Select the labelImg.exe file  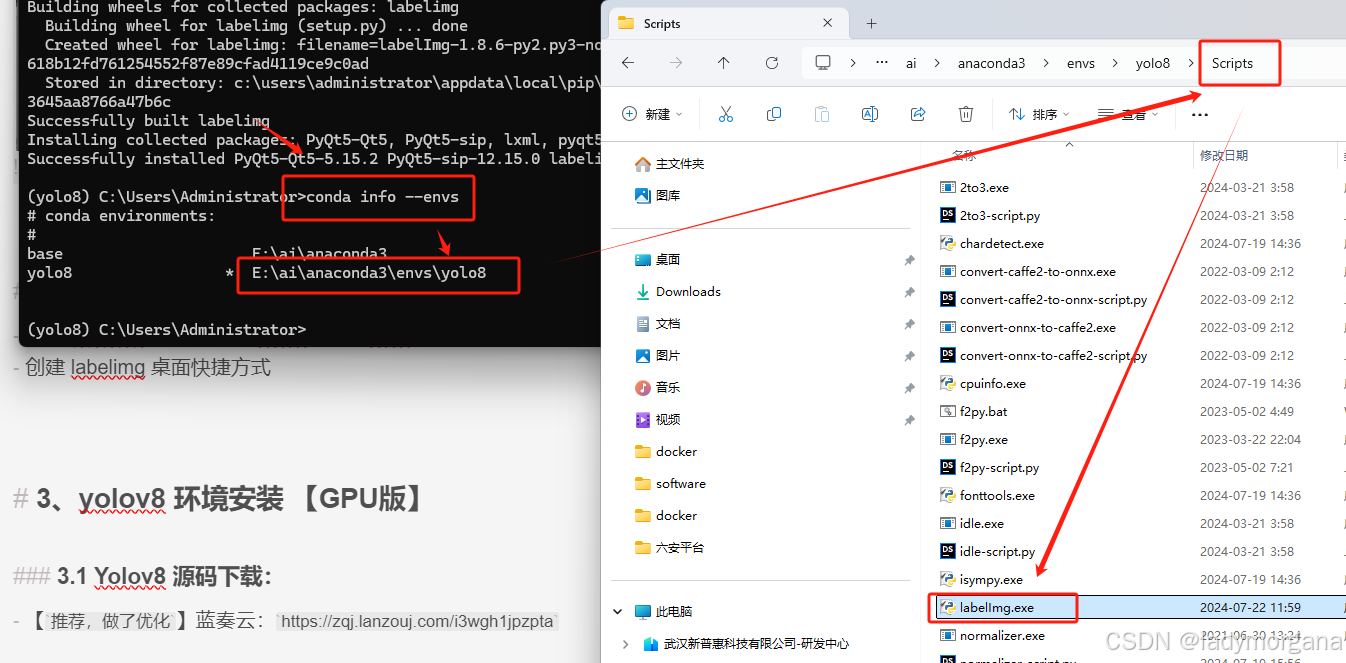tap(996, 607)
